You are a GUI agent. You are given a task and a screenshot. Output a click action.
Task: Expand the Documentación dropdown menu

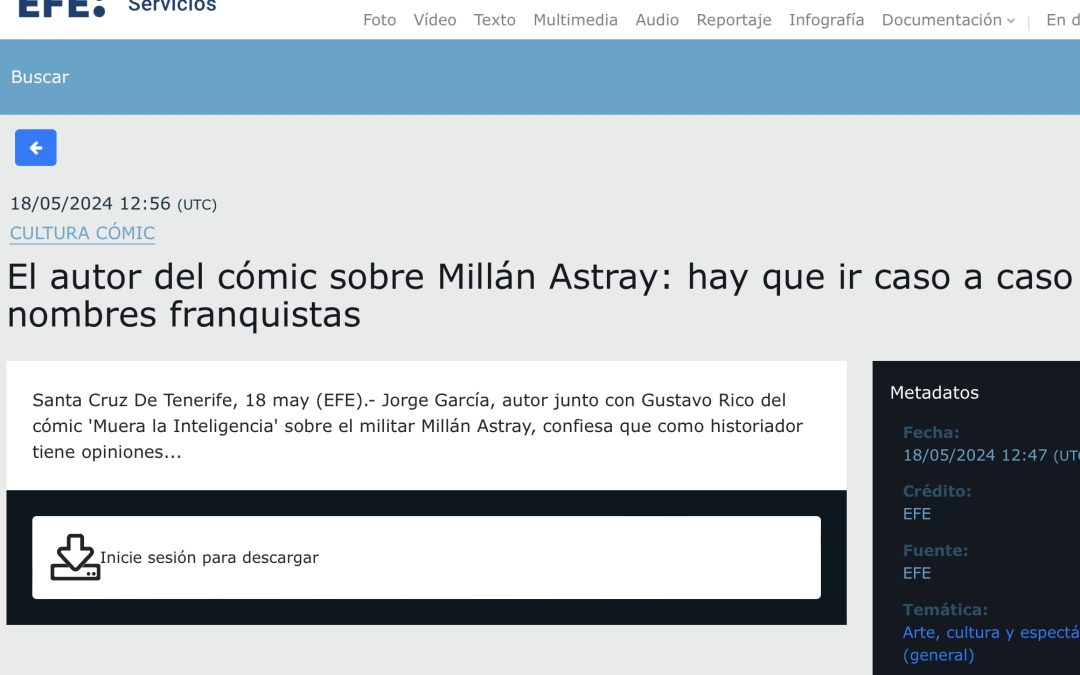[948, 20]
